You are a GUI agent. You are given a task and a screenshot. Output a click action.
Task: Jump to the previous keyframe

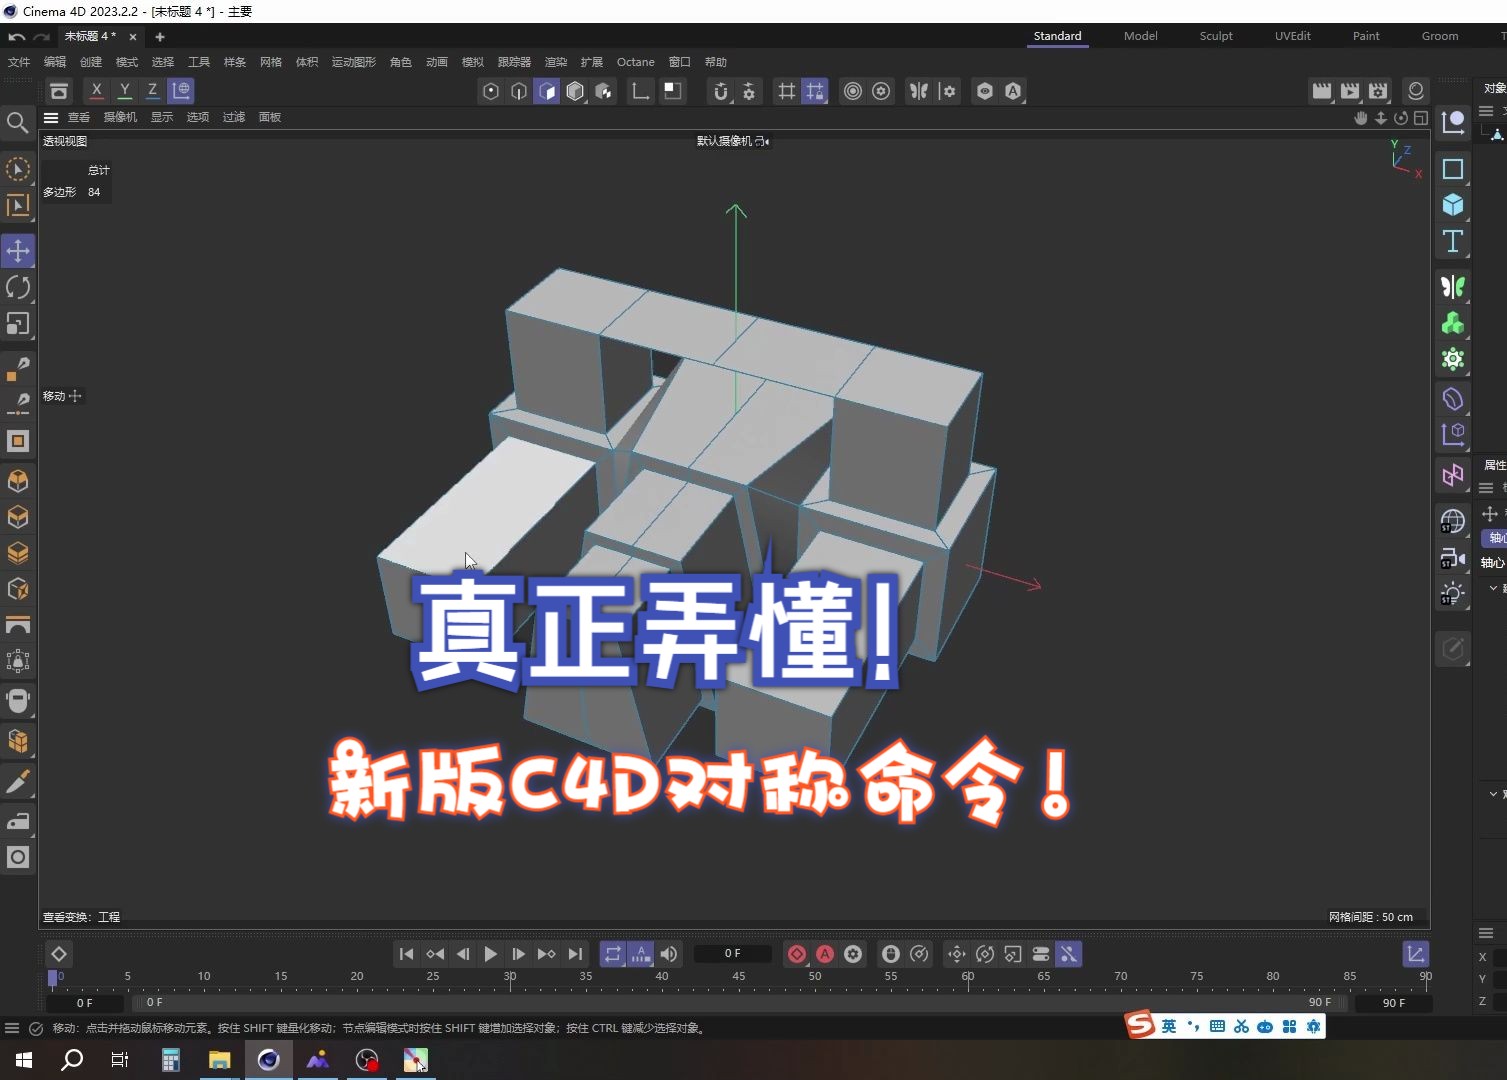point(435,954)
